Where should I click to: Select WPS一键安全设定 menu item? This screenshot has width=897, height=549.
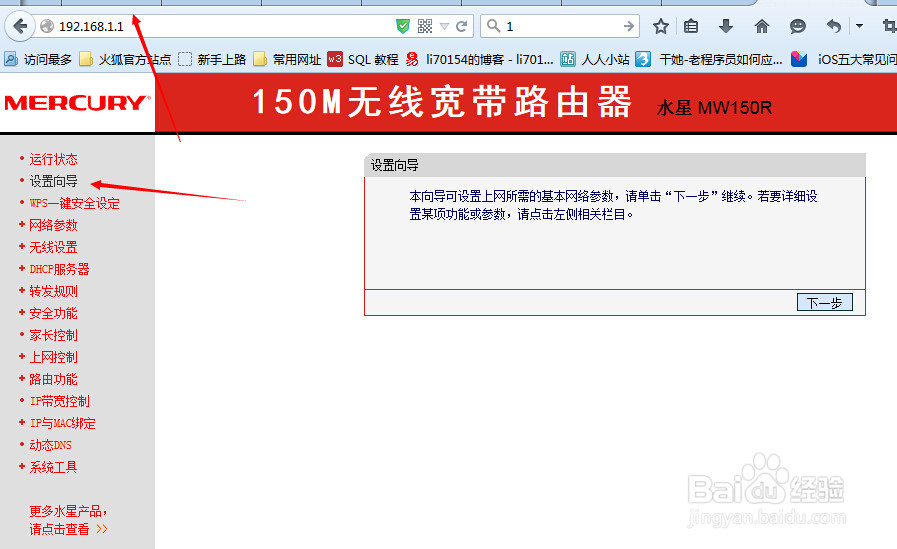click(x=74, y=203)
